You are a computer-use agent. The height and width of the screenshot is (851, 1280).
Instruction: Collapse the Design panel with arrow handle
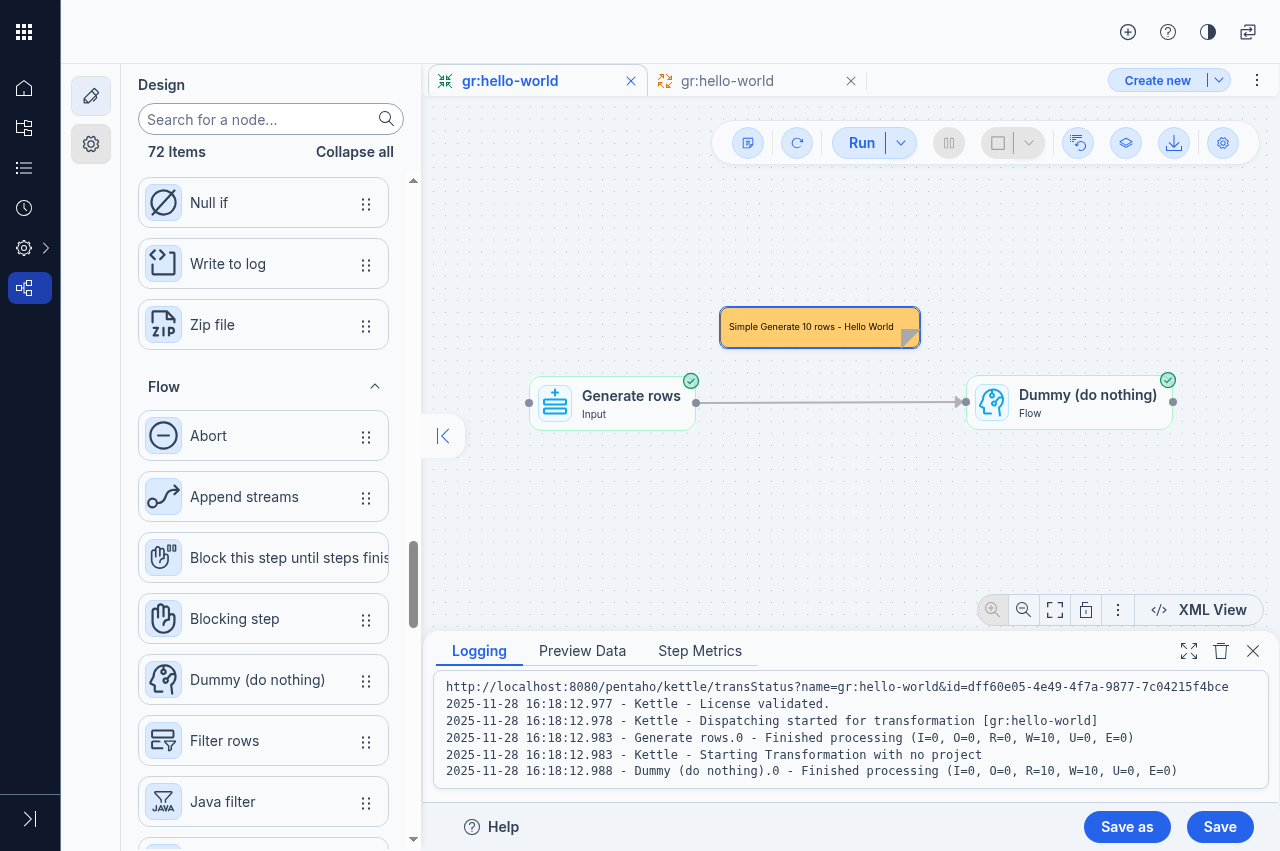click(x=443, y=436)
